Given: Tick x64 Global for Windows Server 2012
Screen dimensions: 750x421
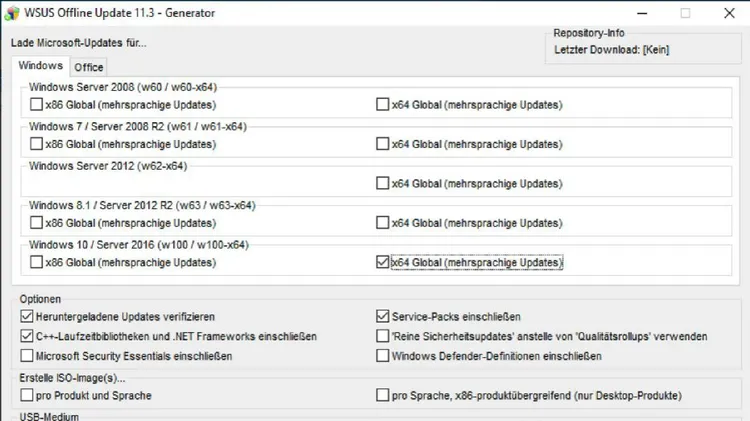Looking at the screenshot, I should pos(383,183).
